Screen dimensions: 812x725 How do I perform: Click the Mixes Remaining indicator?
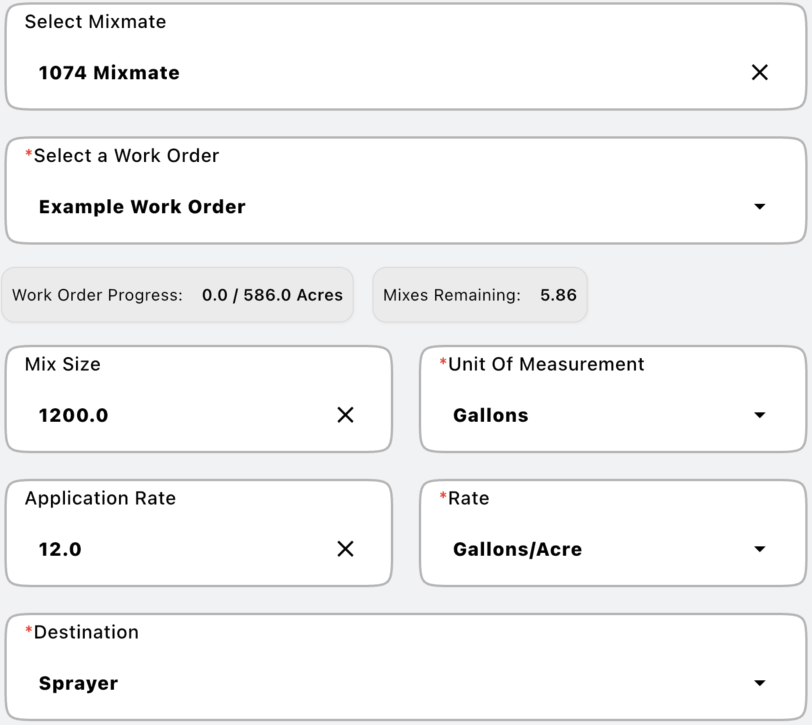pyautogui.click(x=480, y=295)
